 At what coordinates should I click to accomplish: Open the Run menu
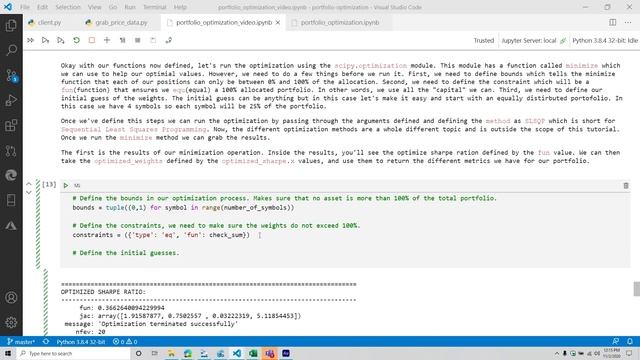tap(130, 7)
